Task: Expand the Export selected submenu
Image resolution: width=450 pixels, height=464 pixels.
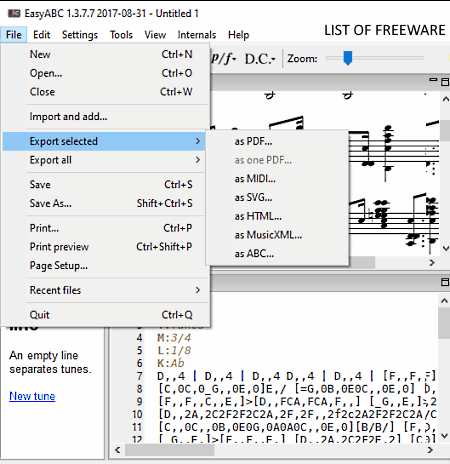Action: 106,141
